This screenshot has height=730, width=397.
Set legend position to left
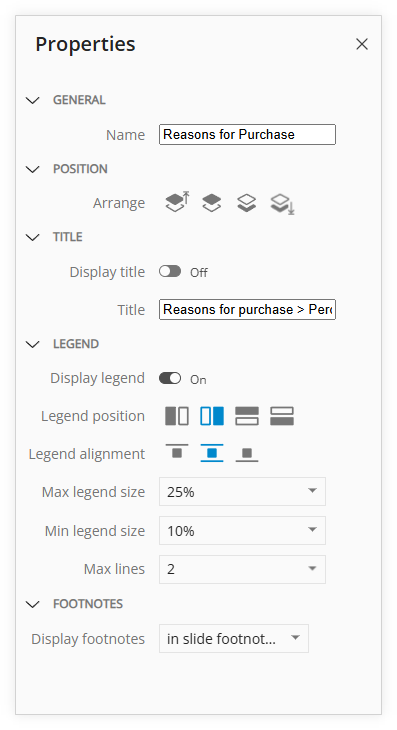tap(177, 416)
